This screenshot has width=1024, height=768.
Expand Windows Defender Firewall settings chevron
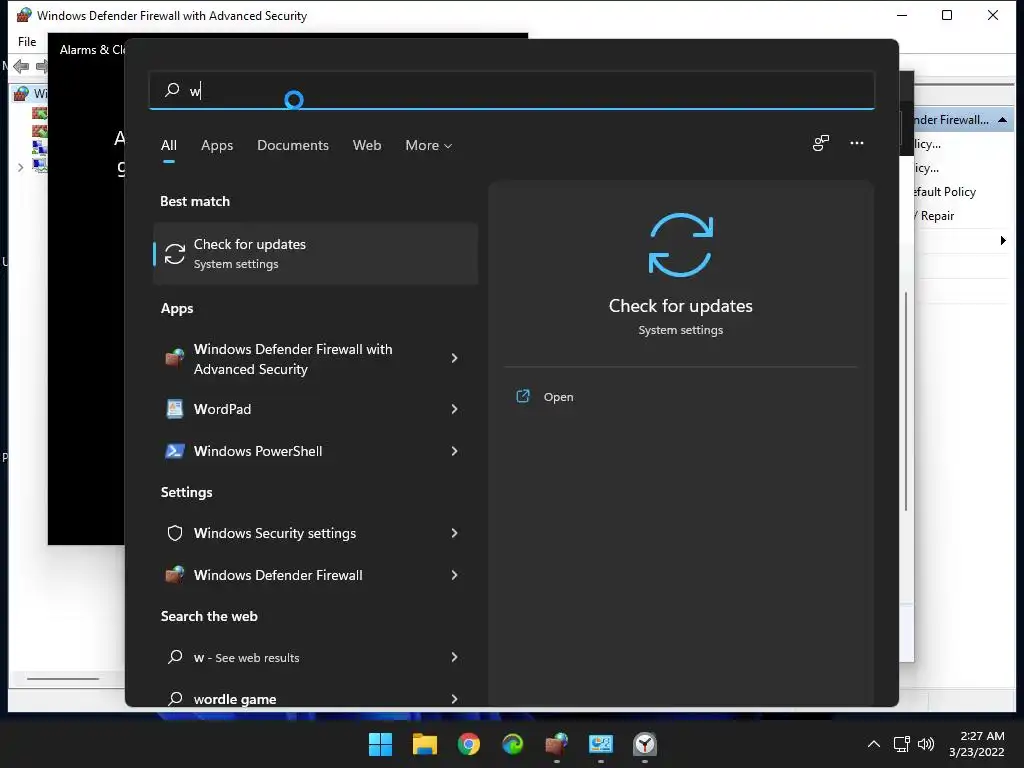pyautogui.click(x=455, y=575)
